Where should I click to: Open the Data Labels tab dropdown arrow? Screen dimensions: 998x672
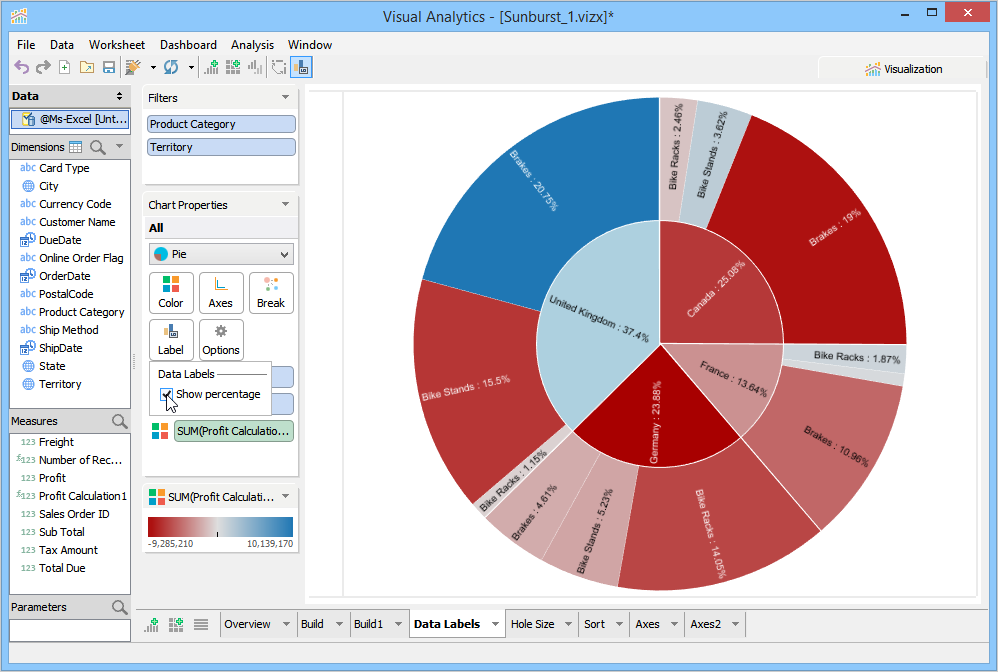[x=495, y=624]
